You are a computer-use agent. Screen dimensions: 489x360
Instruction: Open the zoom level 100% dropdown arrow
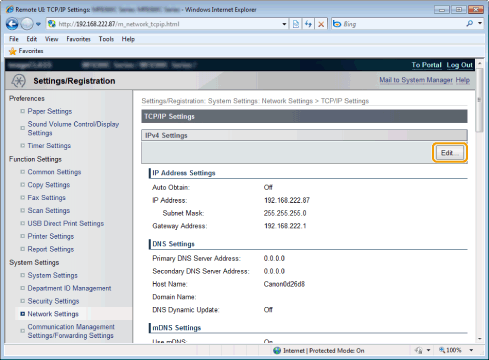471,350
